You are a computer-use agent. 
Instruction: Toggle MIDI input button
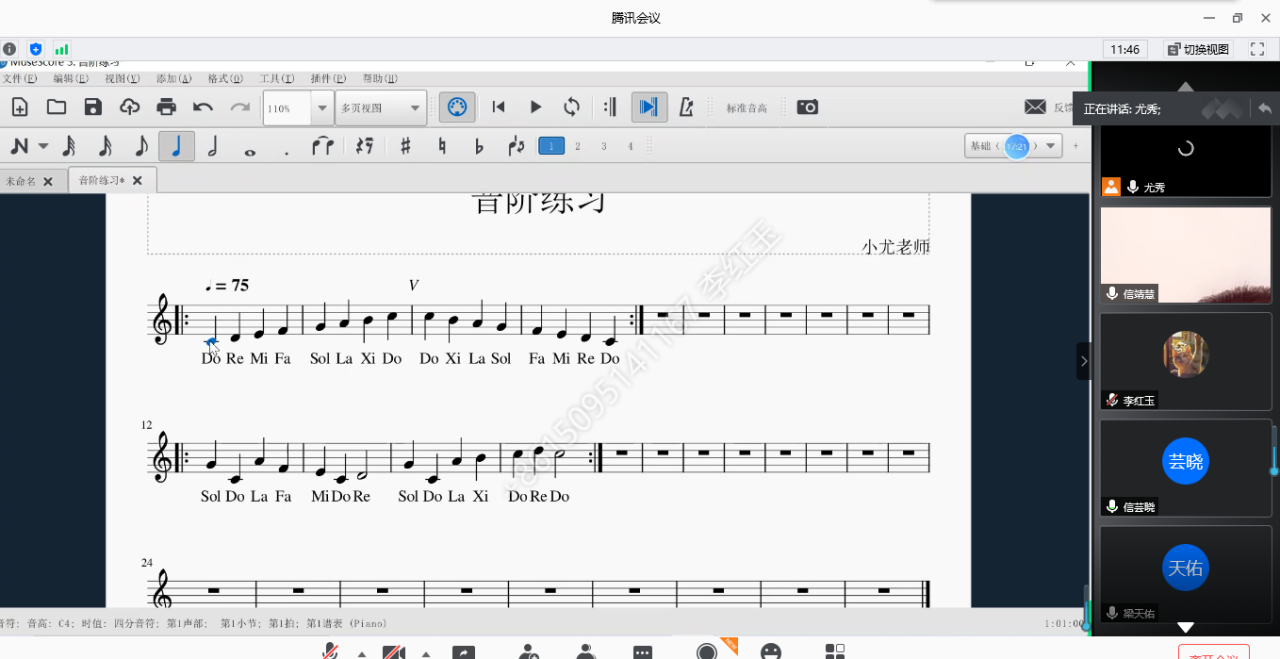pyautogui.click(x=457, y=107)
